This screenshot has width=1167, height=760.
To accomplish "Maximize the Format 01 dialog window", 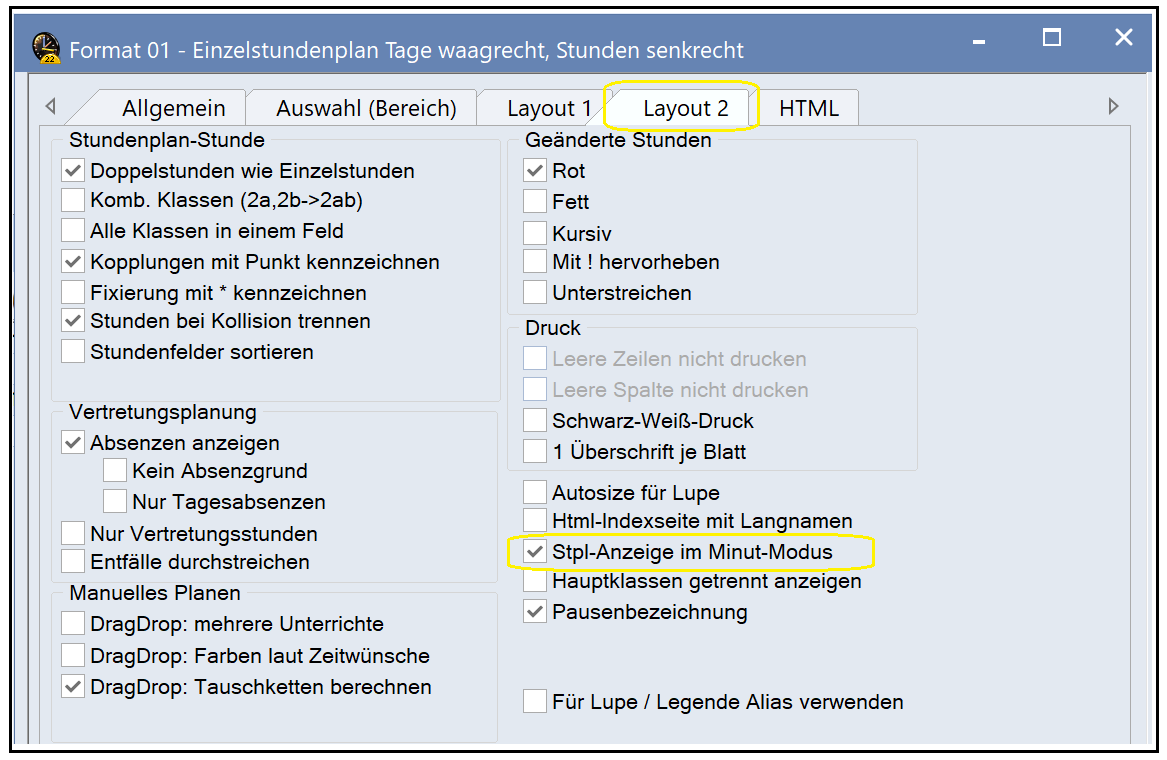I will point(1051,39).
